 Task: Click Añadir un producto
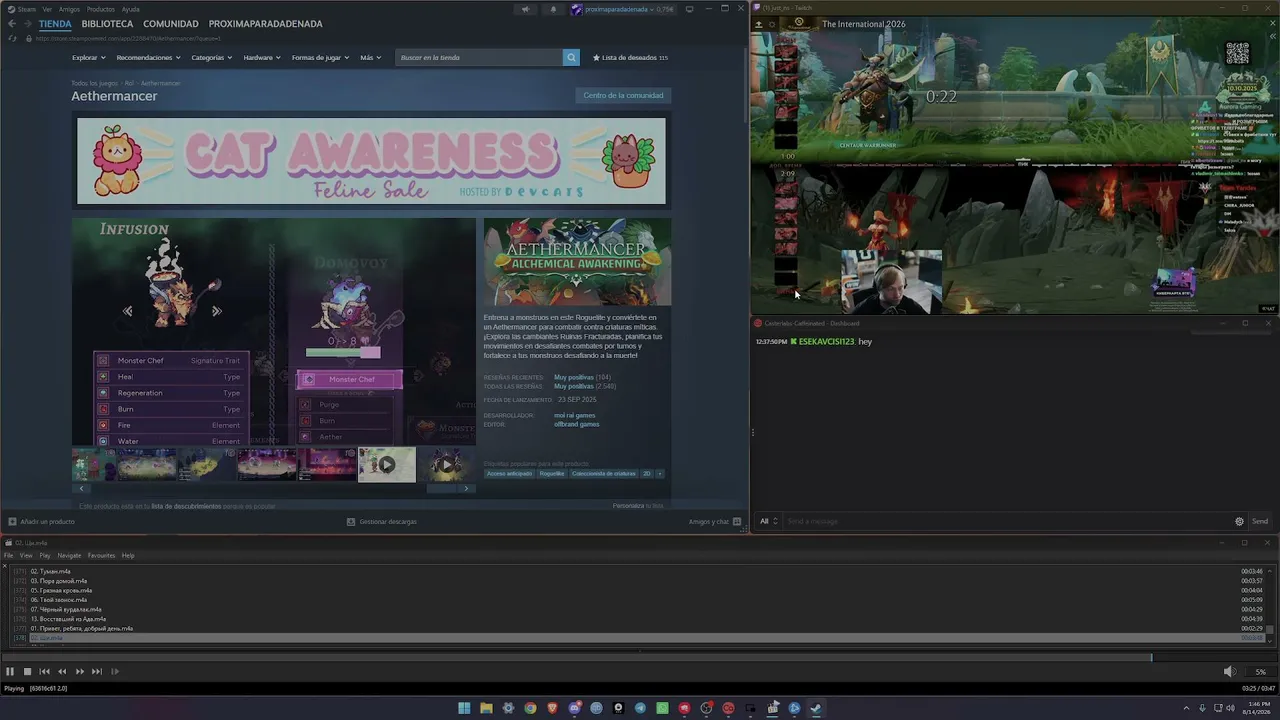click(x=42, y=521)
